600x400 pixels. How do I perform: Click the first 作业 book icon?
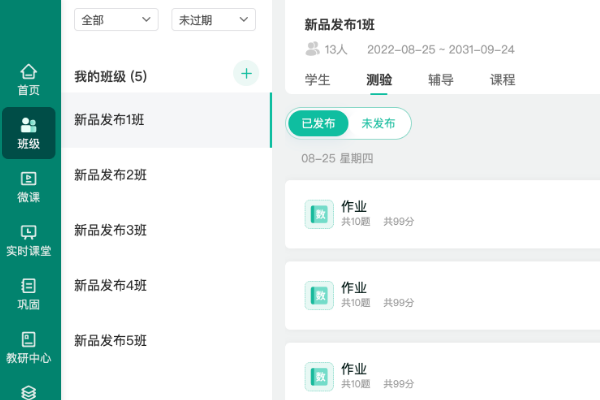pyautogui.click(x=319, y=214)
